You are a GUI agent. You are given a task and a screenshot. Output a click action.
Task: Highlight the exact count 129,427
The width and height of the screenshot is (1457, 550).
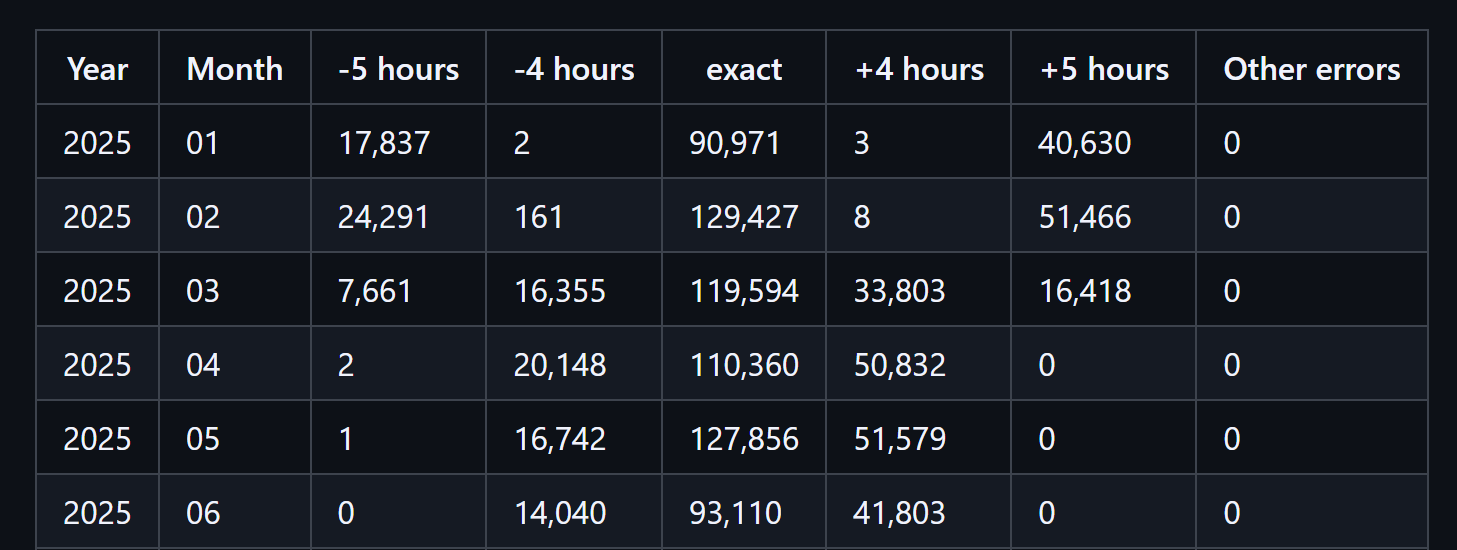(744, 217)
